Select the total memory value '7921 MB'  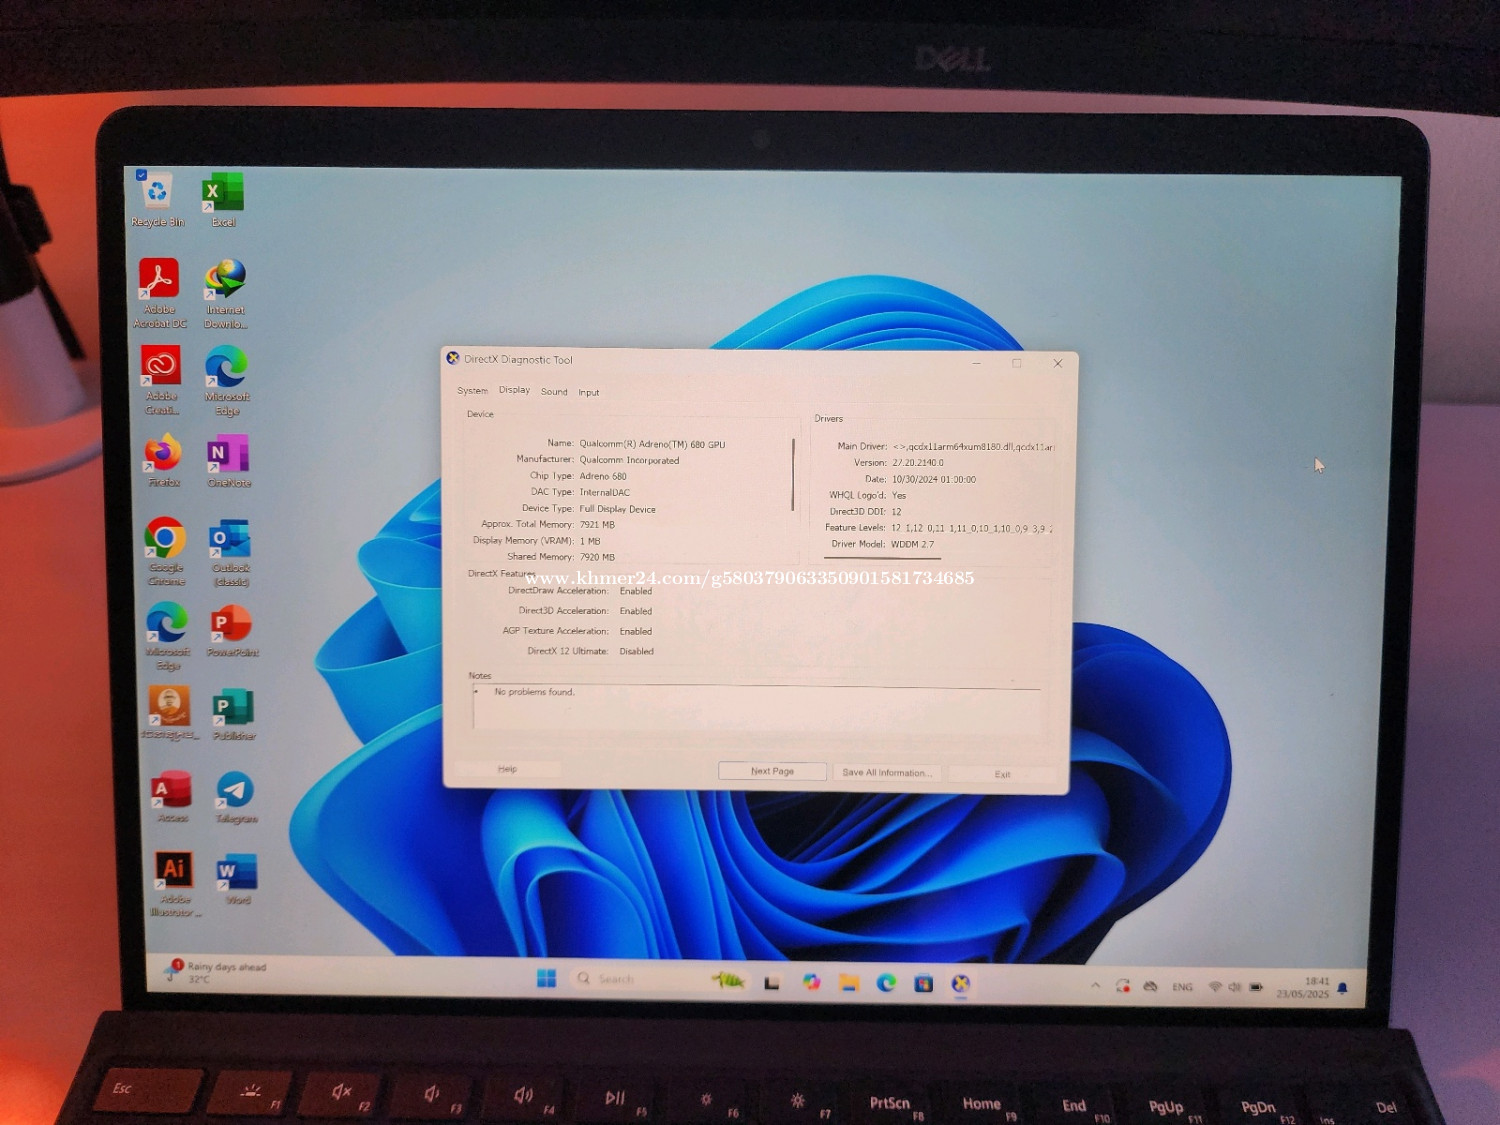pyautogui.click(x=597, y=525)
